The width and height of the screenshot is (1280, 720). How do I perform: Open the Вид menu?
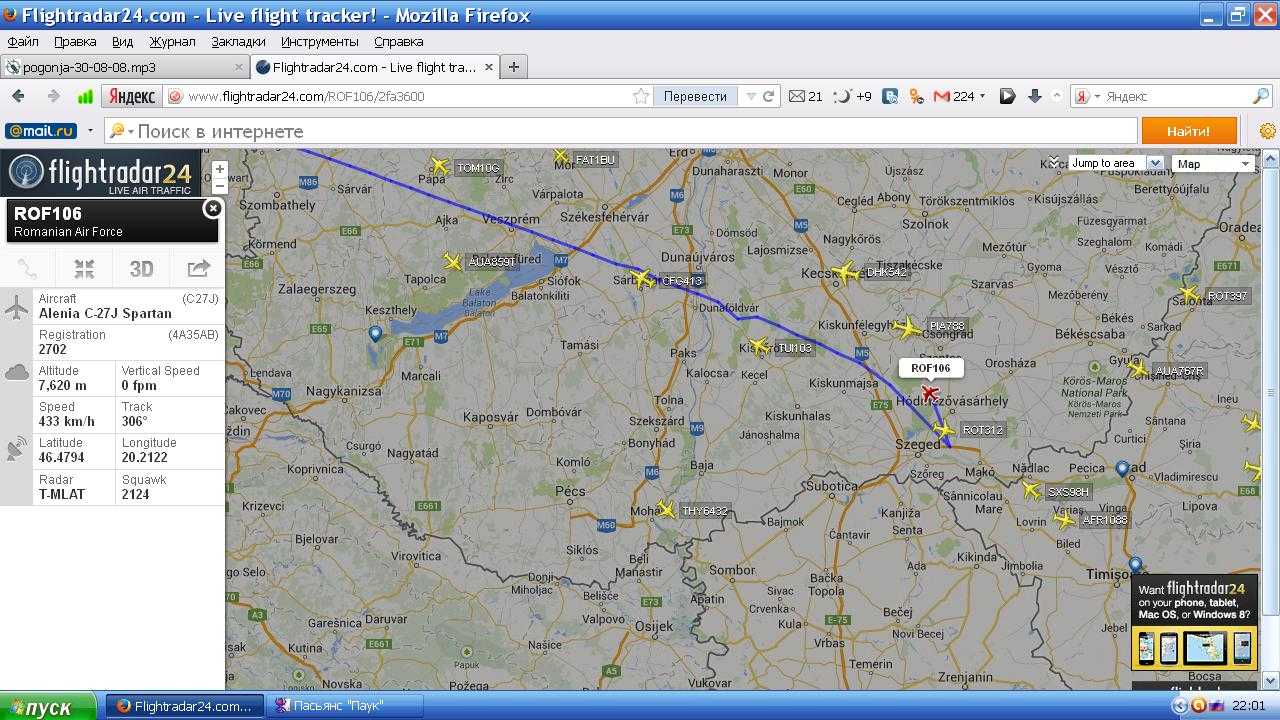click(x=122, y=41)
